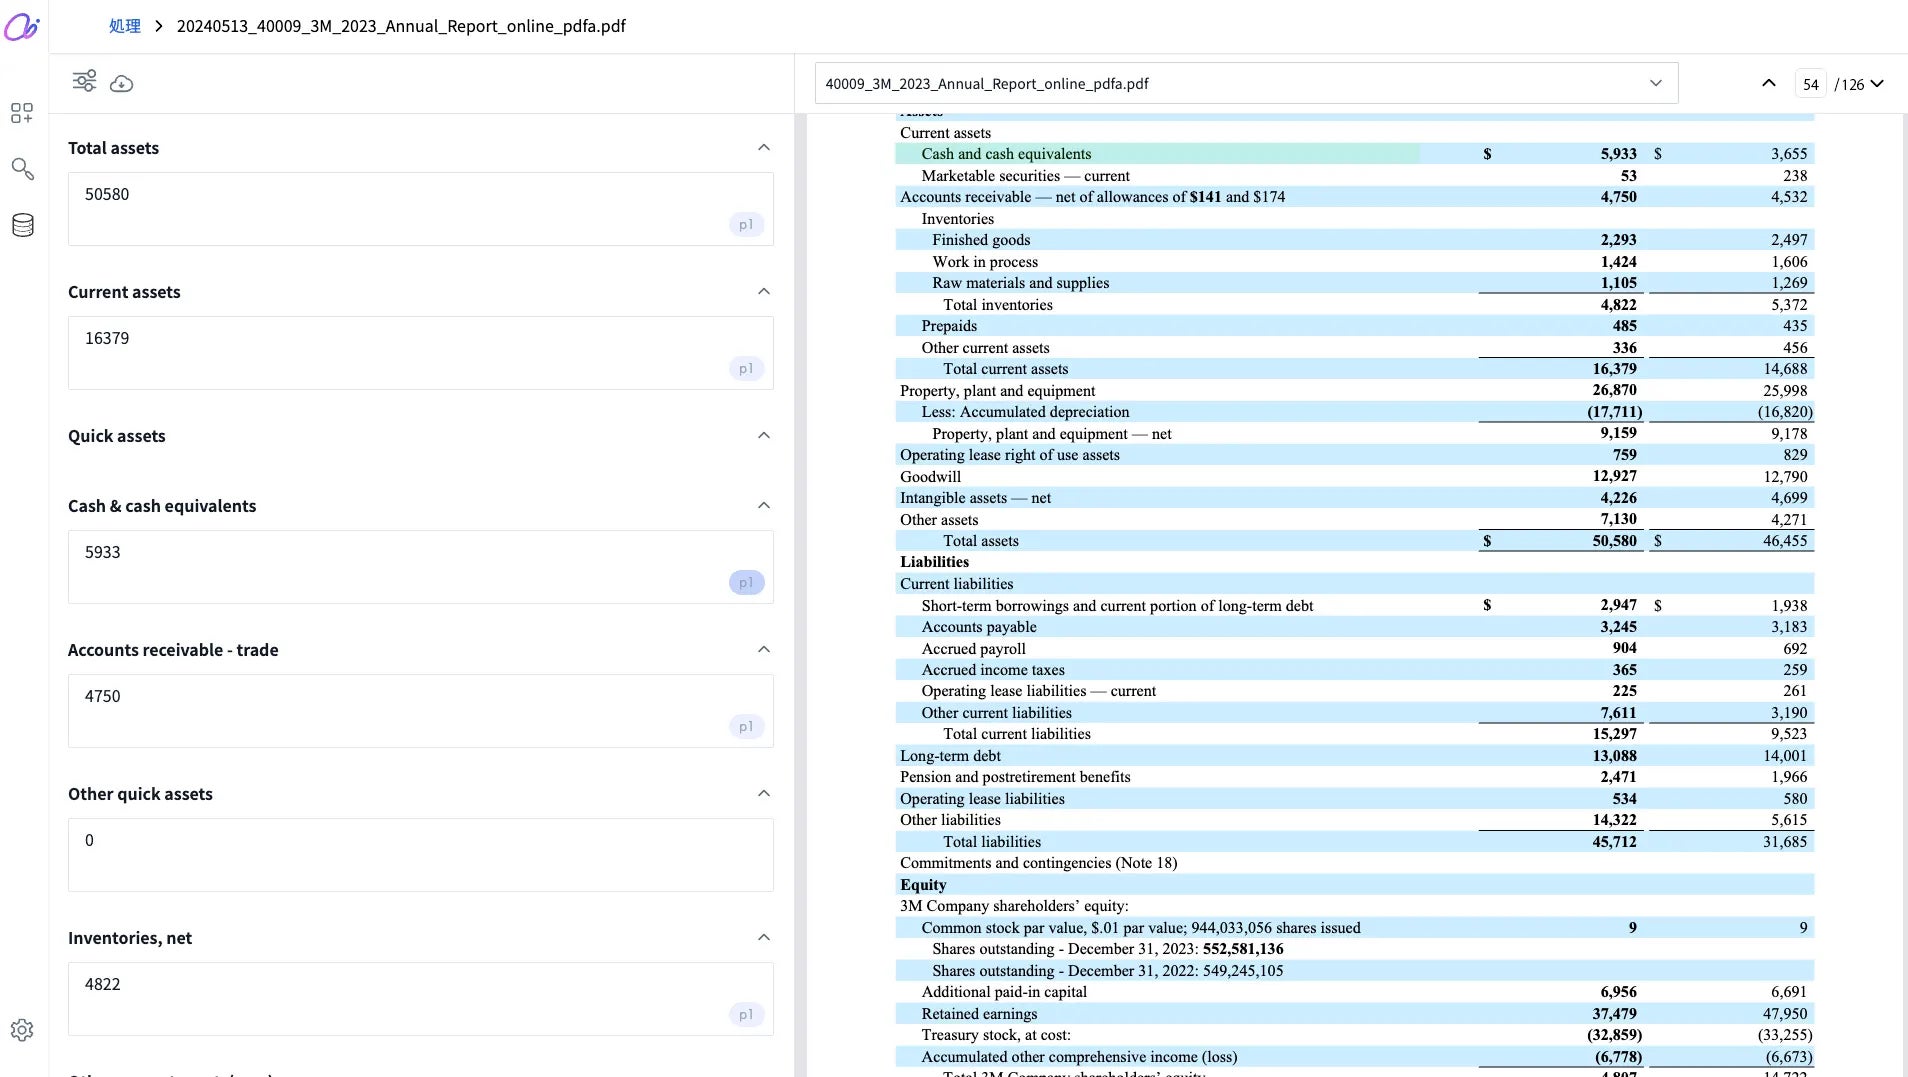Viewport: 1908px width, 1077px height.
Task: Click the page number field 54
Action: (1810, 85)
